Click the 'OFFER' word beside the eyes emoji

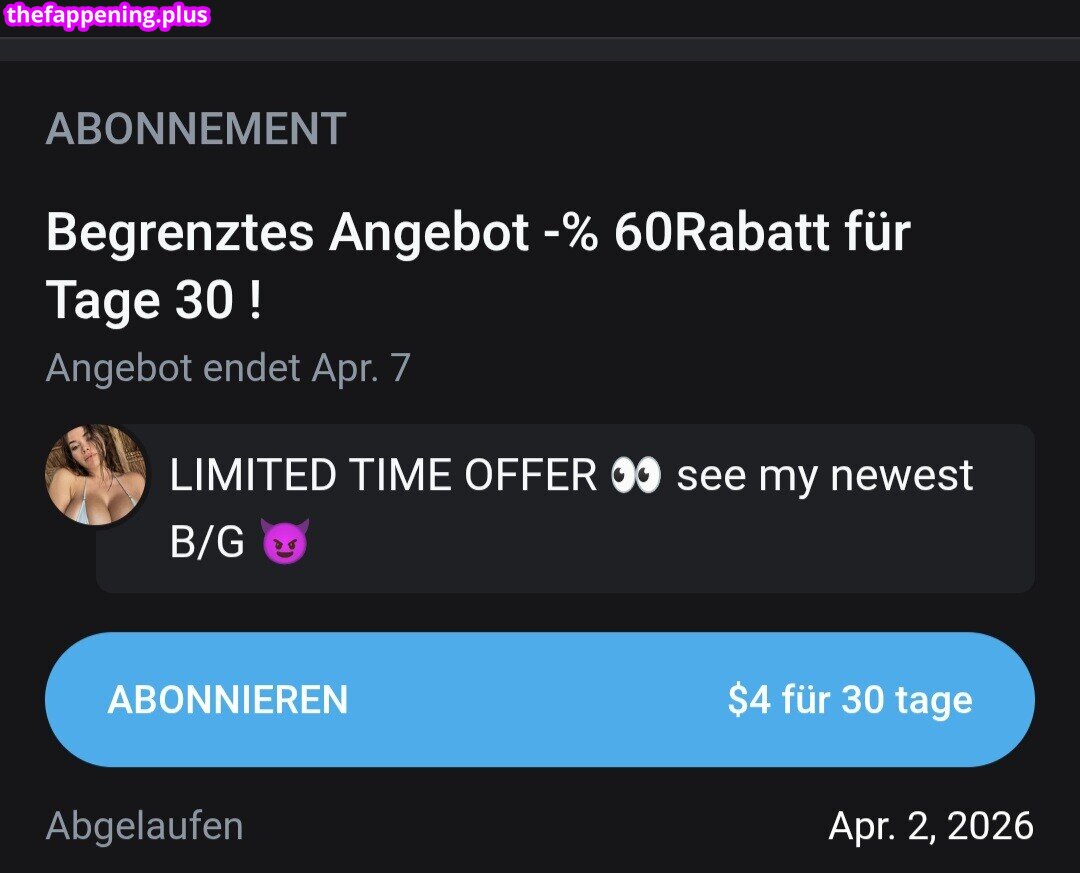(x=530, y=475)
